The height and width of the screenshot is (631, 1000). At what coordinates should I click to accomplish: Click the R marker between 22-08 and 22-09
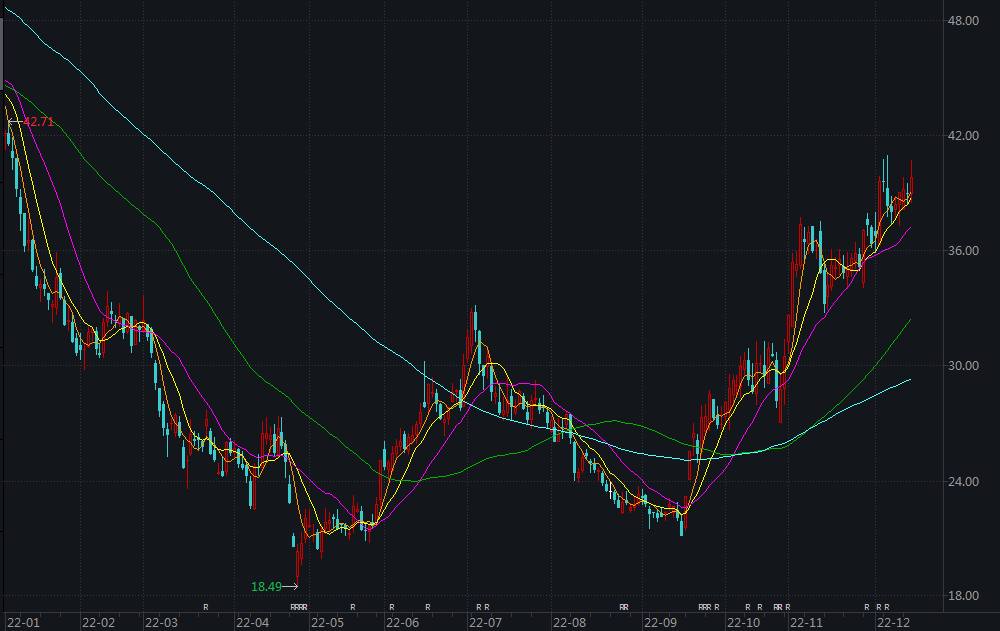coord(623,607)
